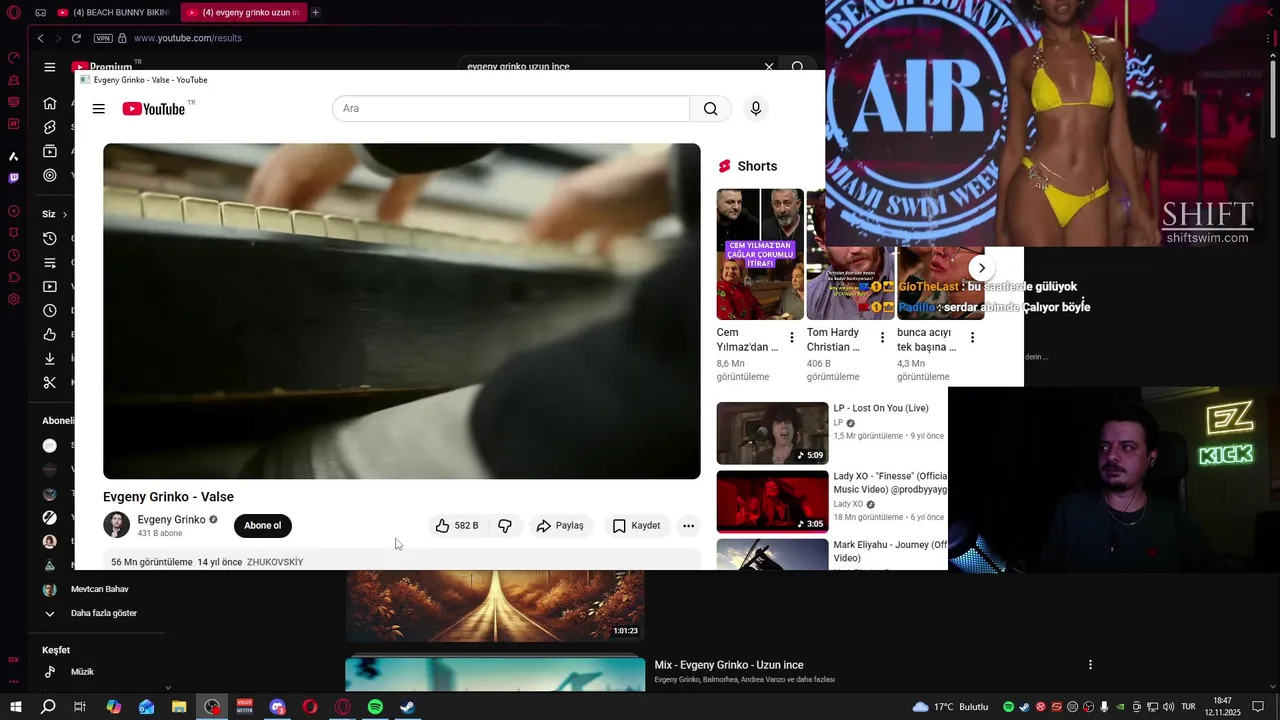Open History icon under Siz section
Image resolution: width=1280 pixels, height=720 pixels.
click(x=50, y=238)
